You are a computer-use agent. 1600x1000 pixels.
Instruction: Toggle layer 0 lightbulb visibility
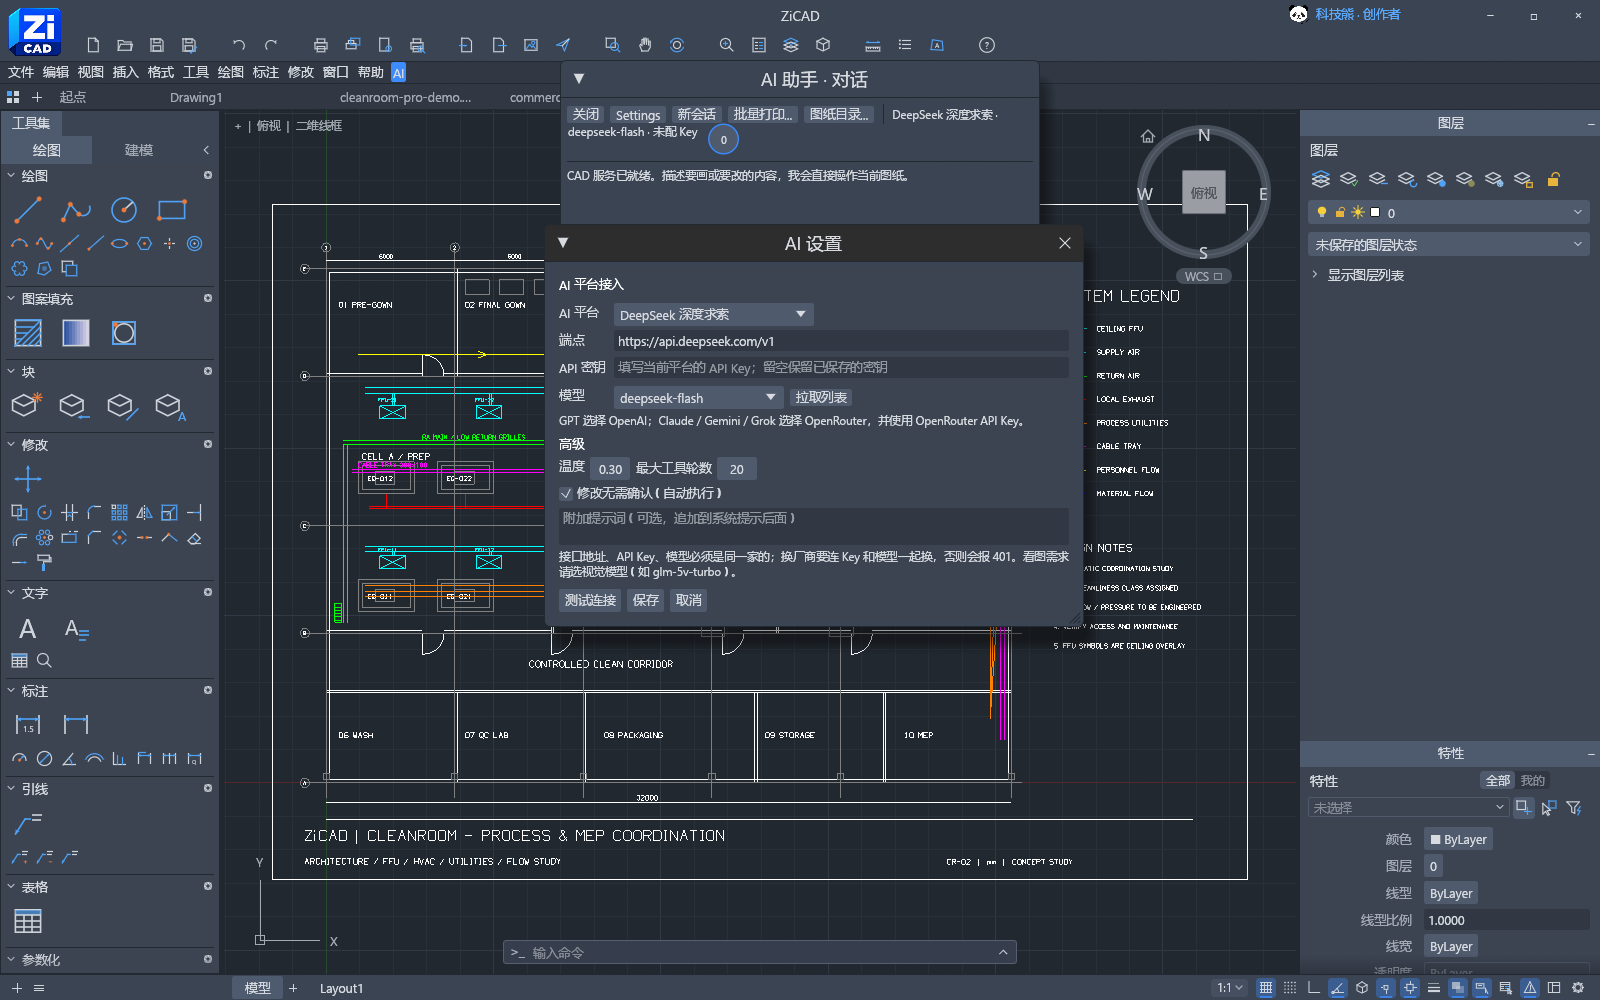point(1322,212)
